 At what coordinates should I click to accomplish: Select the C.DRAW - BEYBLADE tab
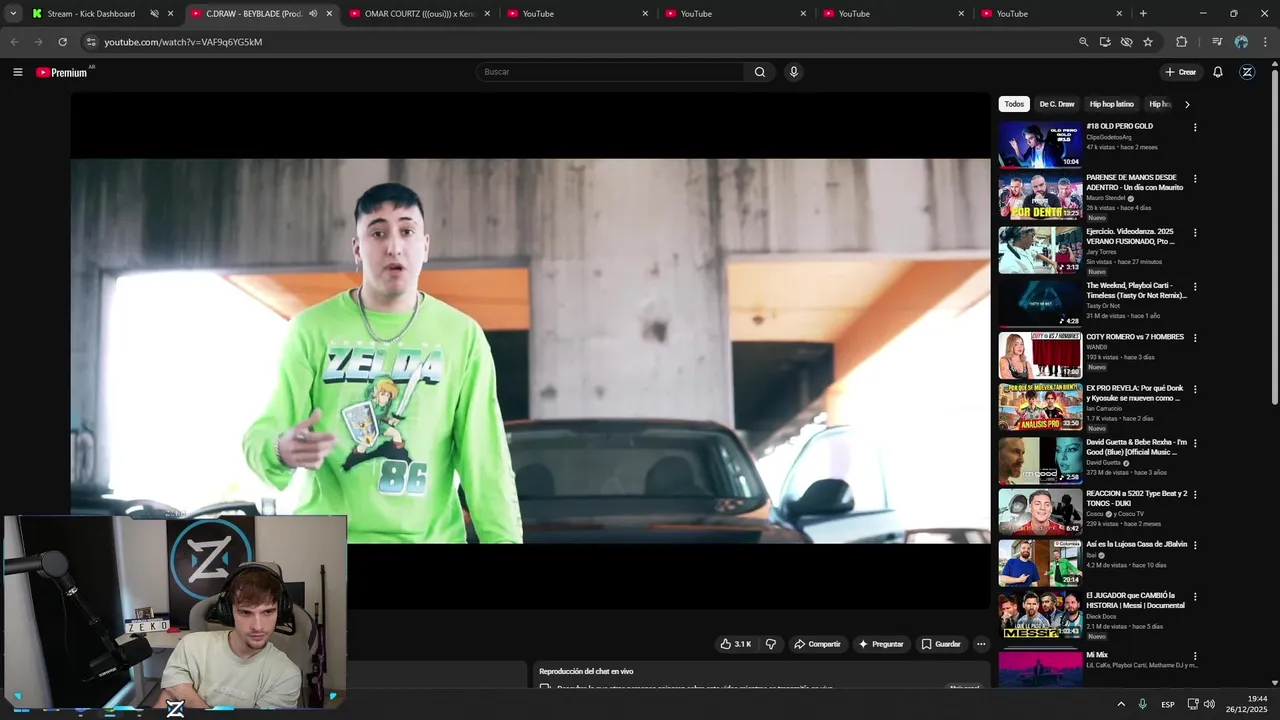[x=253, y=14]
